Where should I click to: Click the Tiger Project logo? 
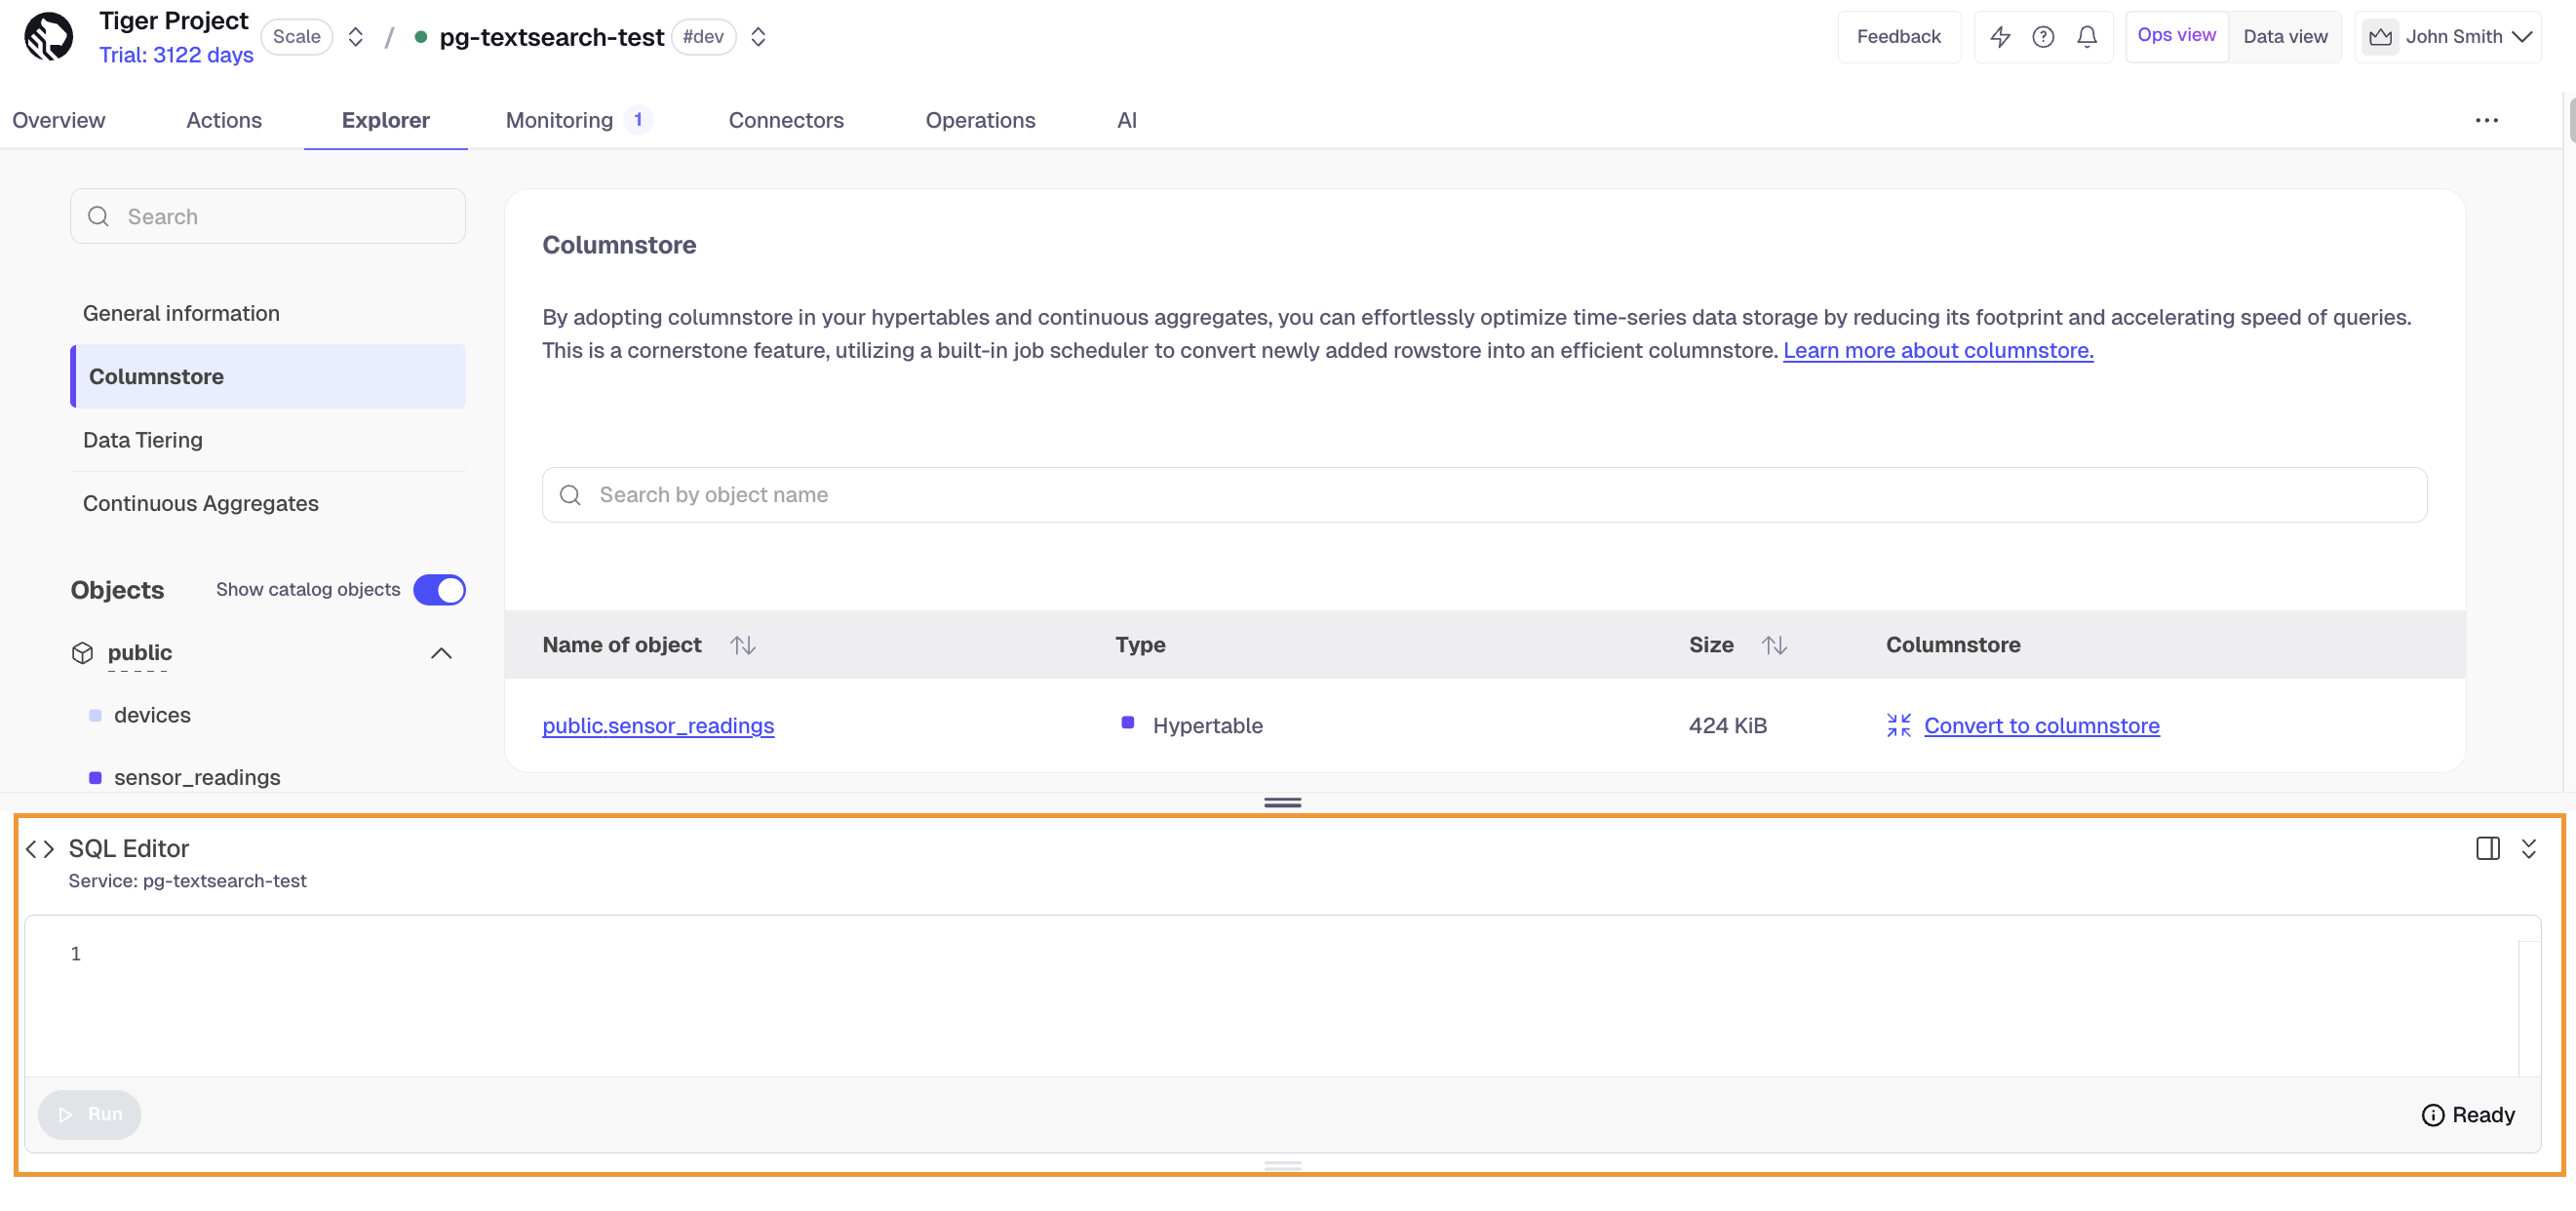48,36
